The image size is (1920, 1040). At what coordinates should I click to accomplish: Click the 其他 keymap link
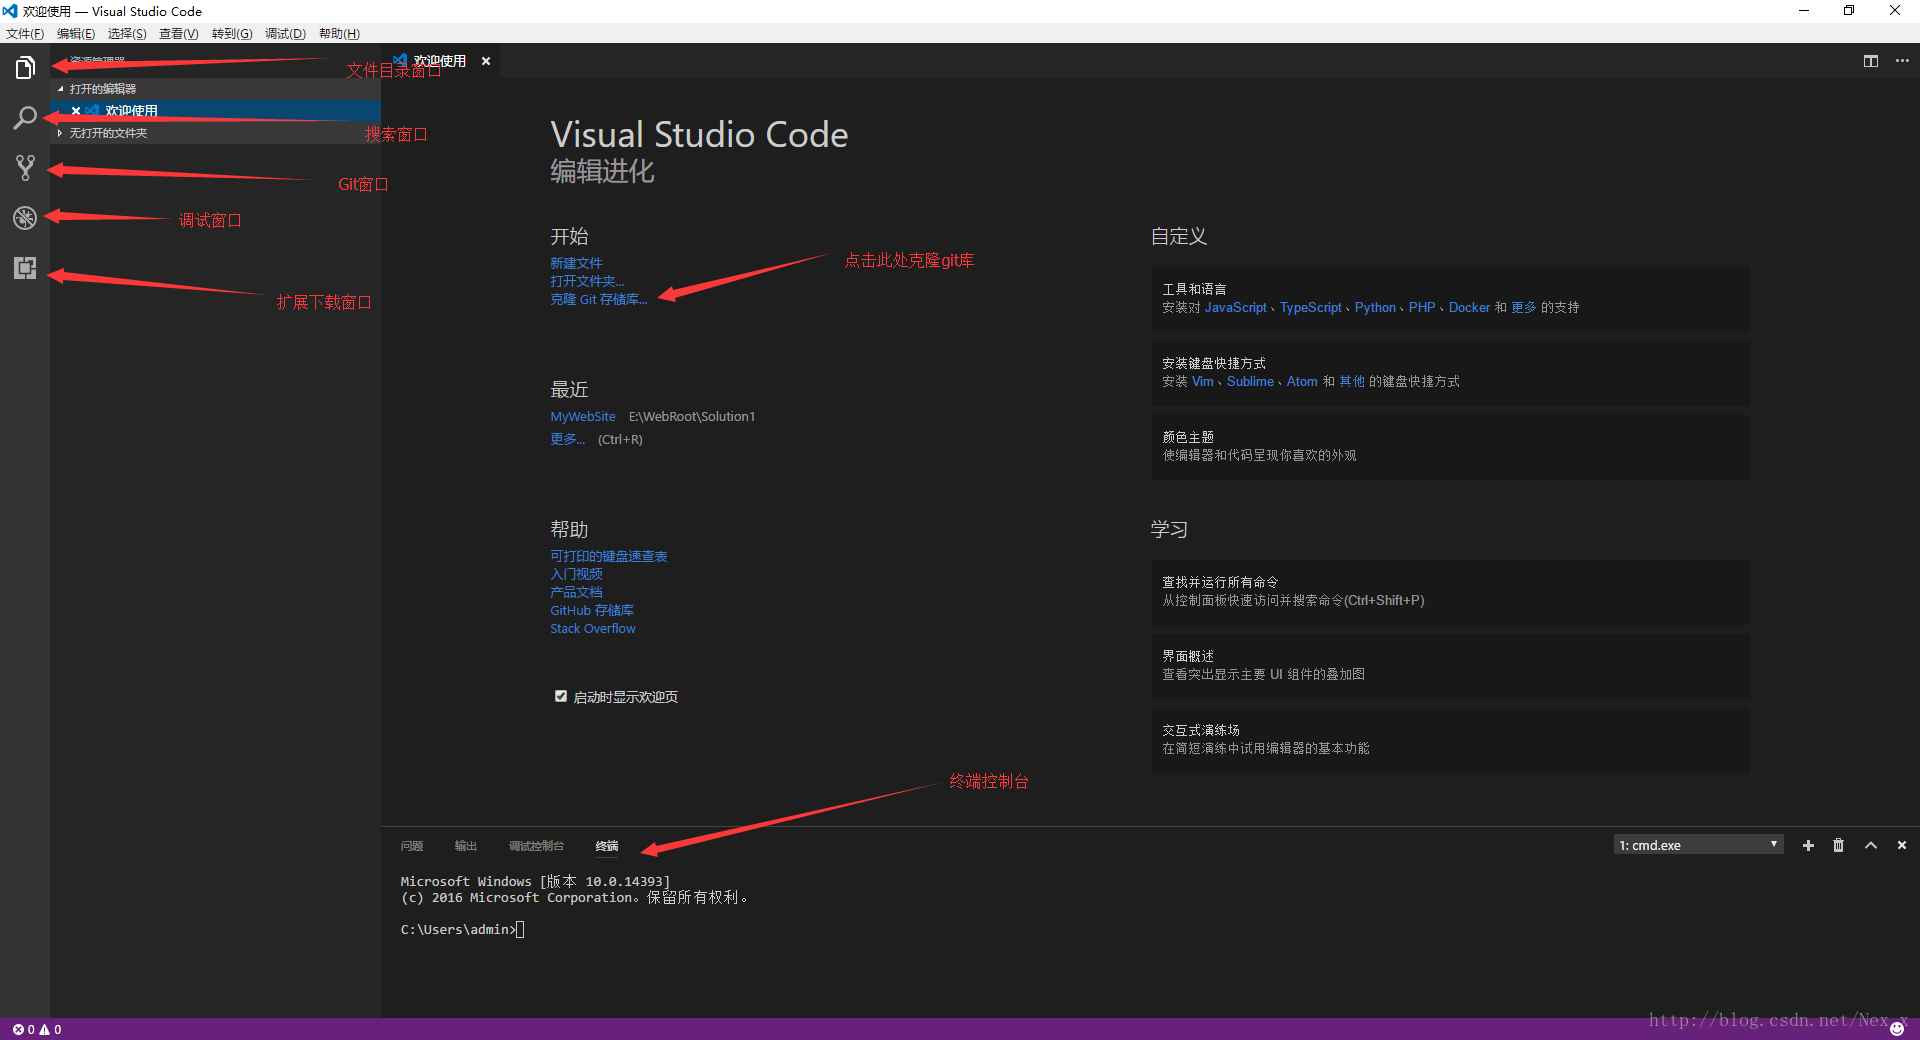click(1352, 382)
